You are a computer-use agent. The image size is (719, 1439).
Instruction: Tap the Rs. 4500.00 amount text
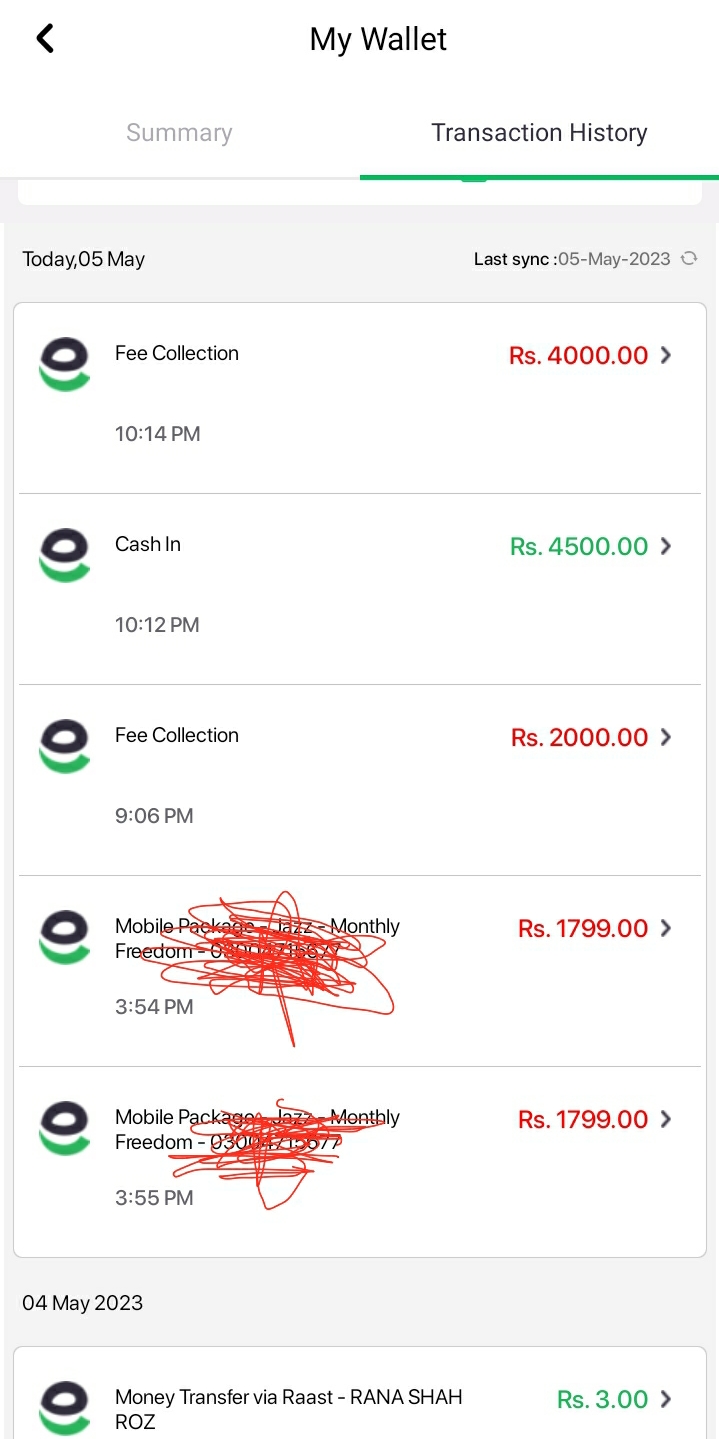point(578,546)
